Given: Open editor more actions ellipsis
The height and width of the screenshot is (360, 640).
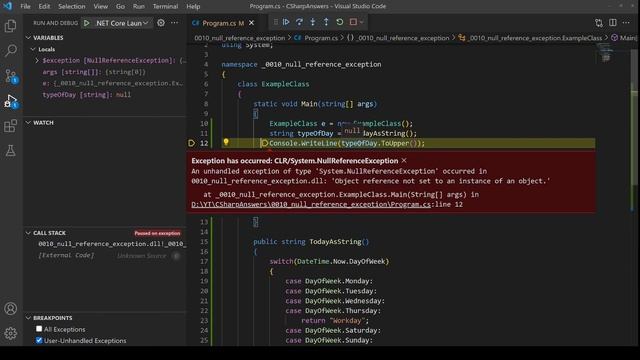Looking at the screenshot, I should [626, 23].
